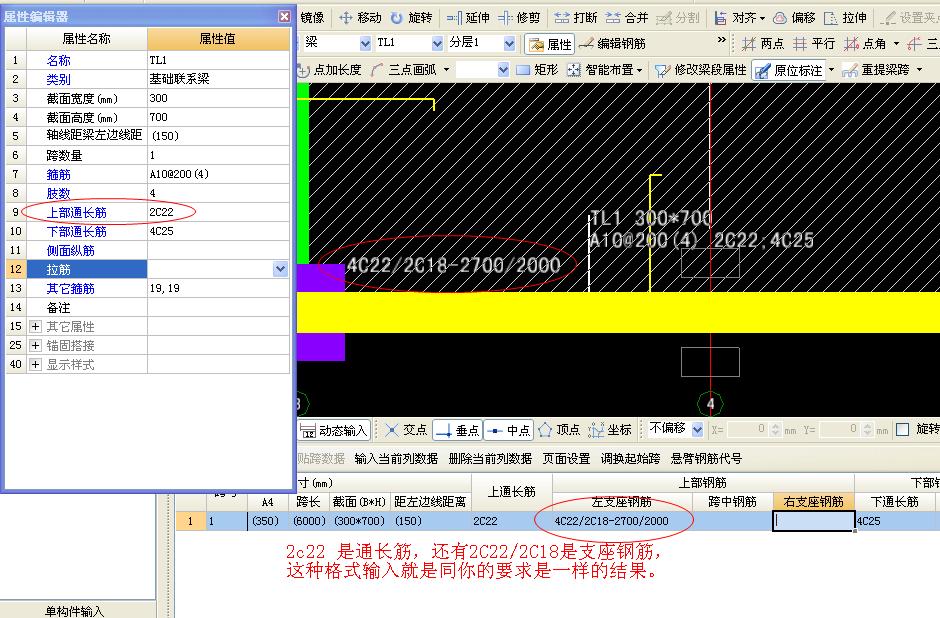The image size is (940, 618).
Task: Select the 两点 two-point axis tool
Action: [x=763, y=43]
